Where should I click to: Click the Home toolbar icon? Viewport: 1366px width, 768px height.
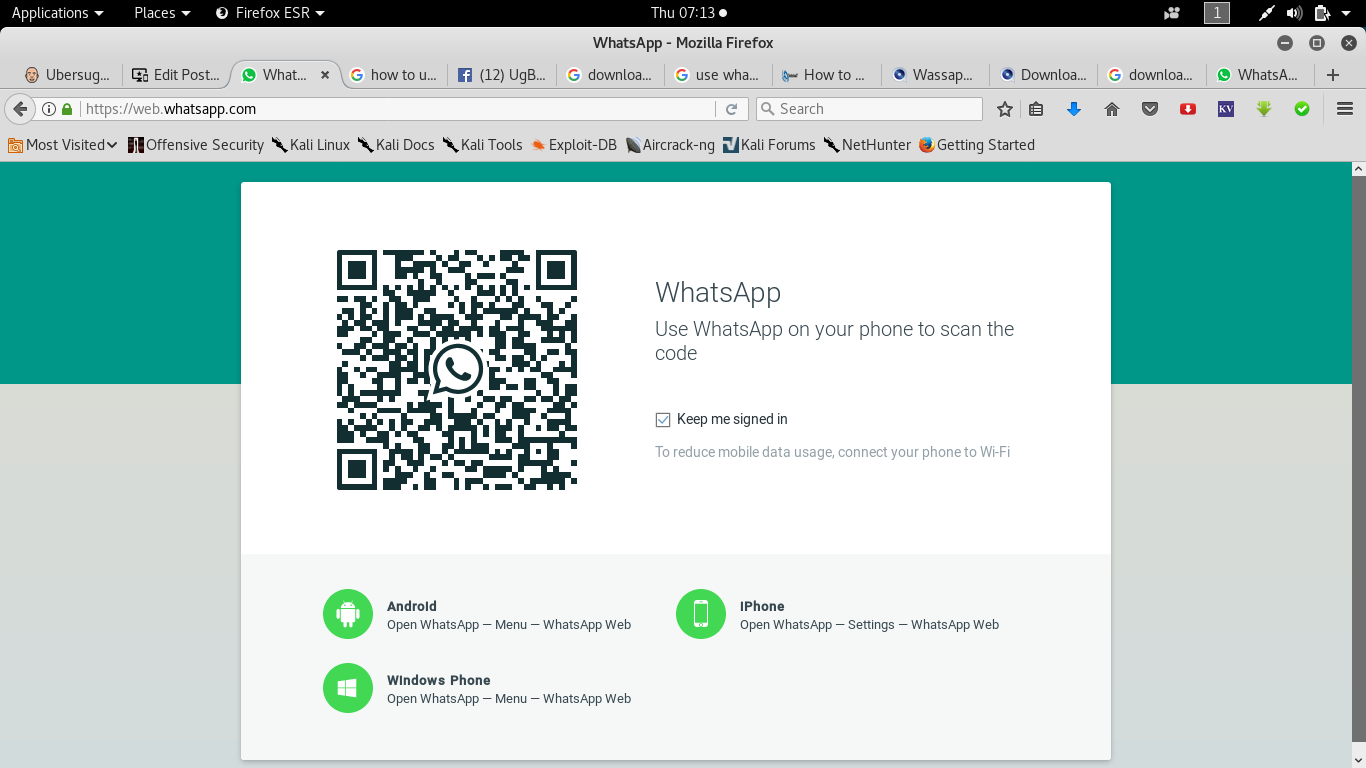pyautogui.click(x=1112, y=109)
